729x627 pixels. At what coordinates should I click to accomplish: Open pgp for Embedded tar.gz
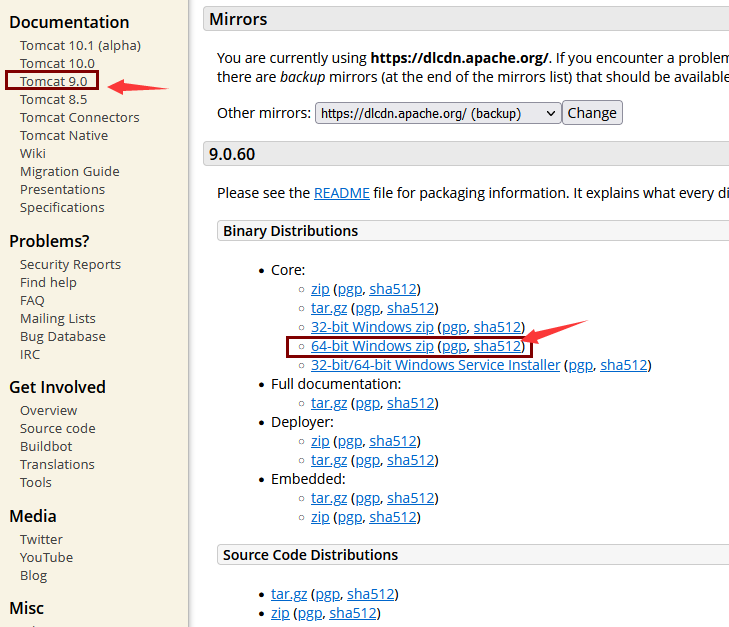coord(368,498)
